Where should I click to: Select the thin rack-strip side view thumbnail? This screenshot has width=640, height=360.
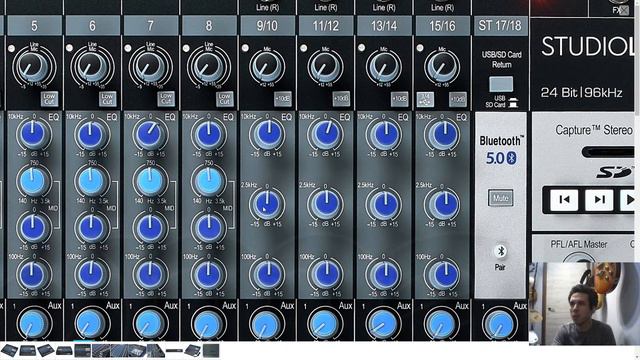click(174, 351)
